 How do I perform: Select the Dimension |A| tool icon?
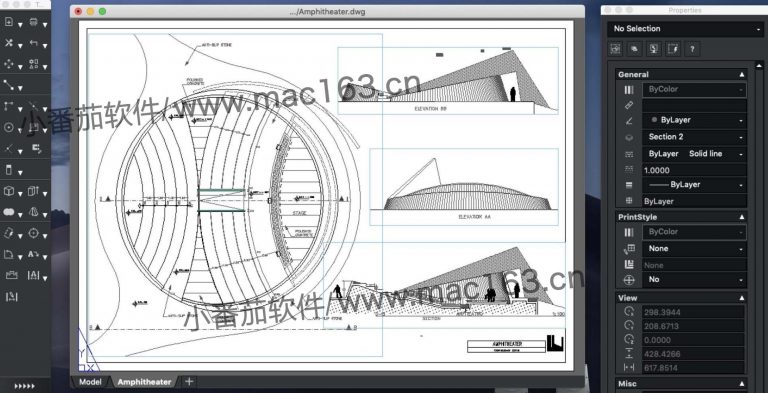click(33, 275)
